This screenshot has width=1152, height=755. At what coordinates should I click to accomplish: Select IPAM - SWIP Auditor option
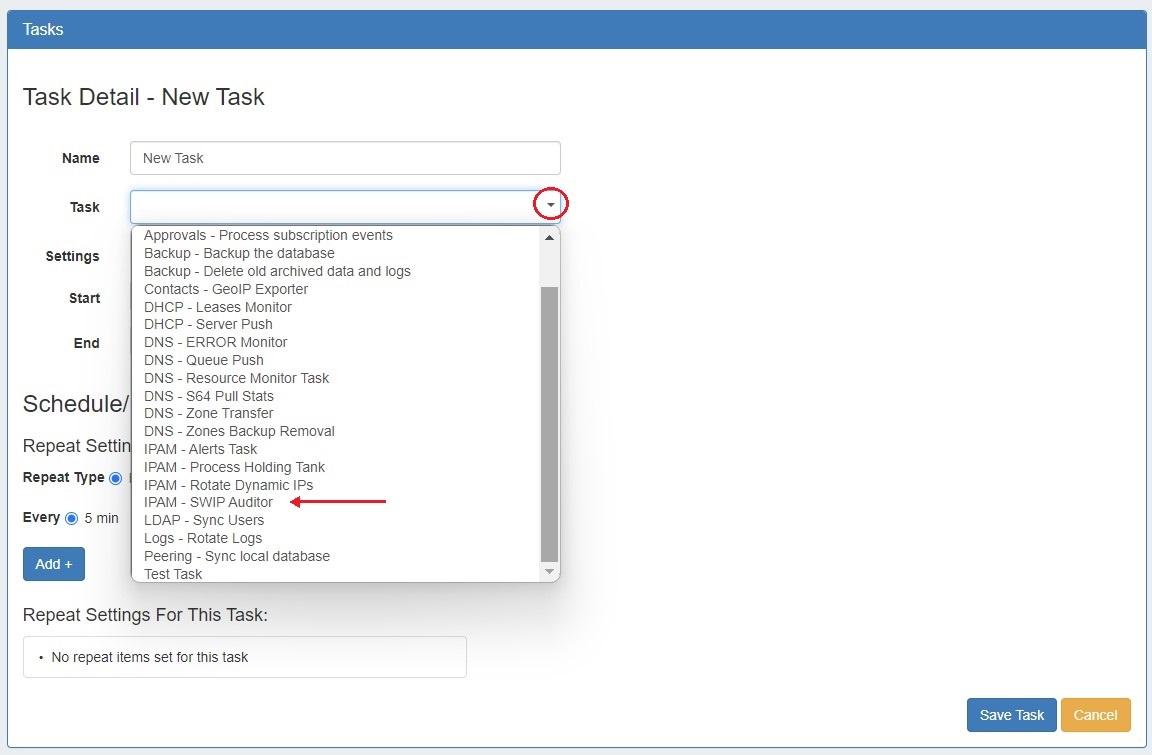pyautogui.click(x=208, y=502)
